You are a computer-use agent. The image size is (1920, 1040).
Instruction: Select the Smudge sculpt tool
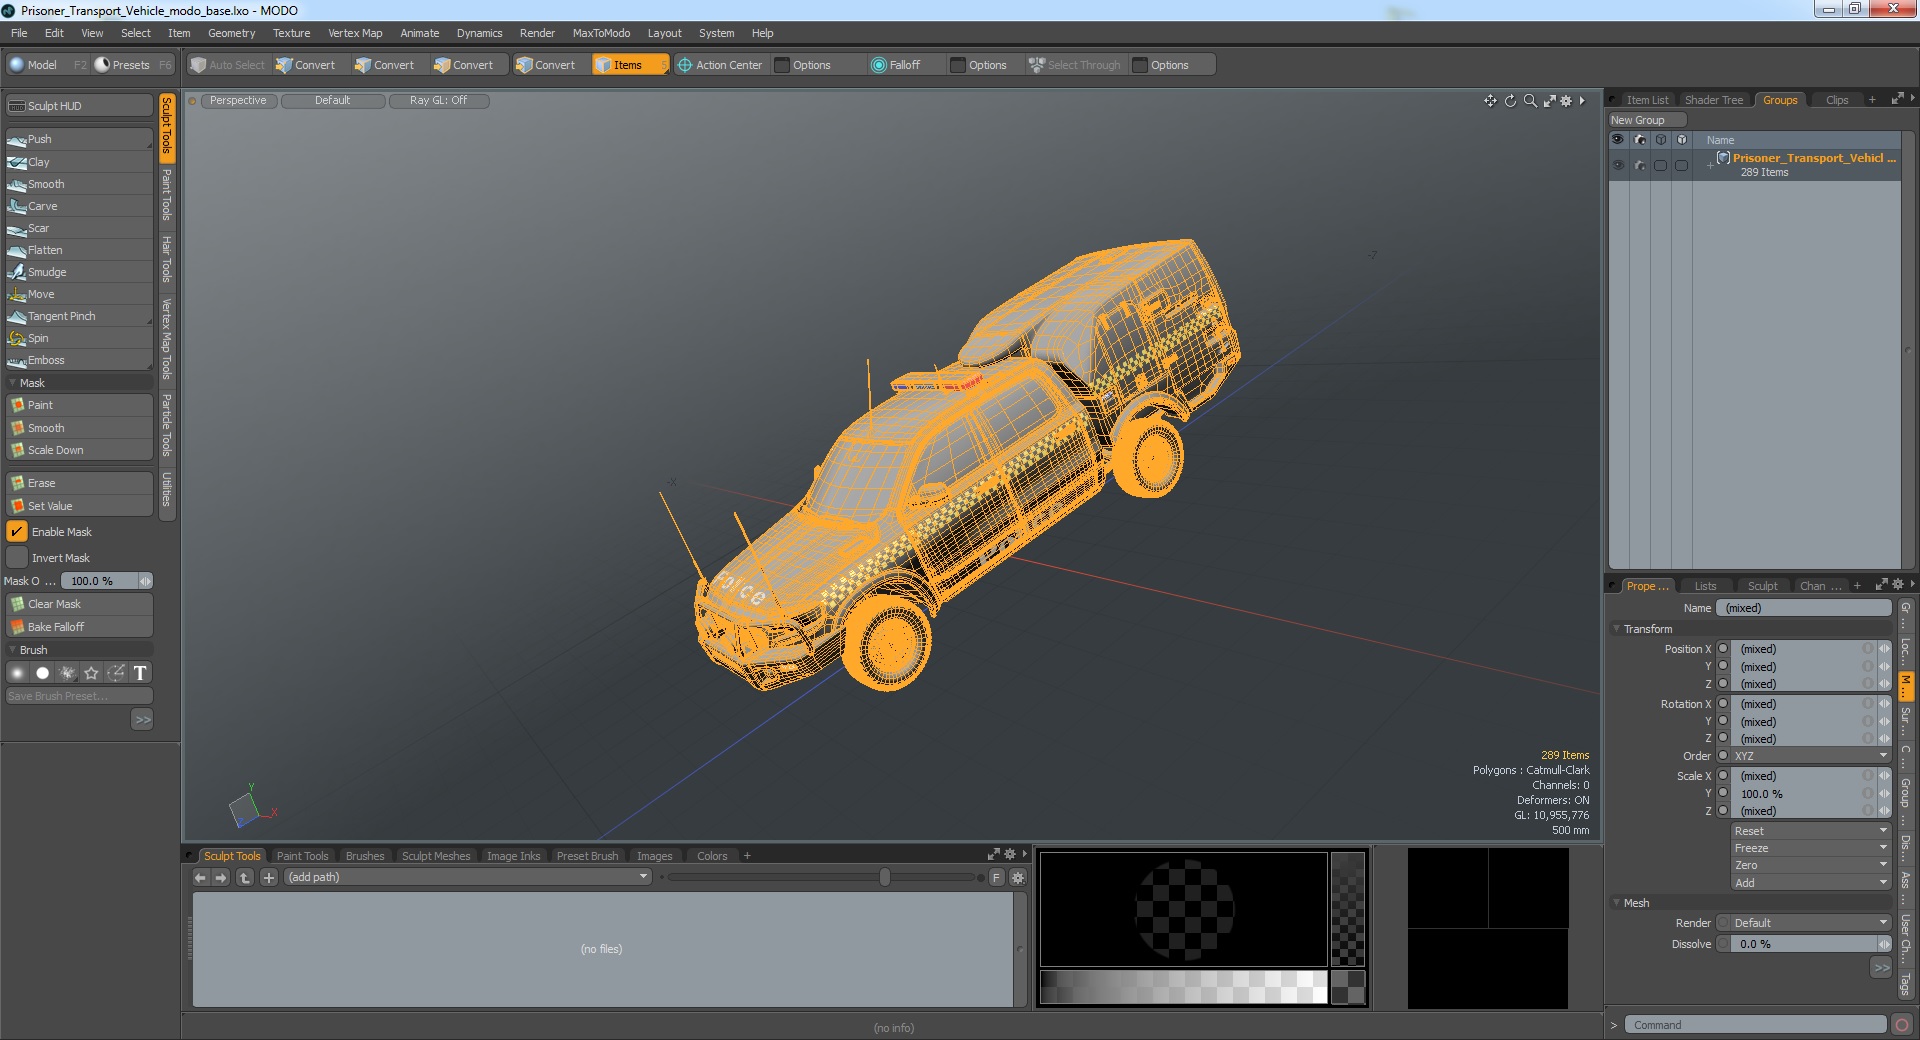pos(79,272)
